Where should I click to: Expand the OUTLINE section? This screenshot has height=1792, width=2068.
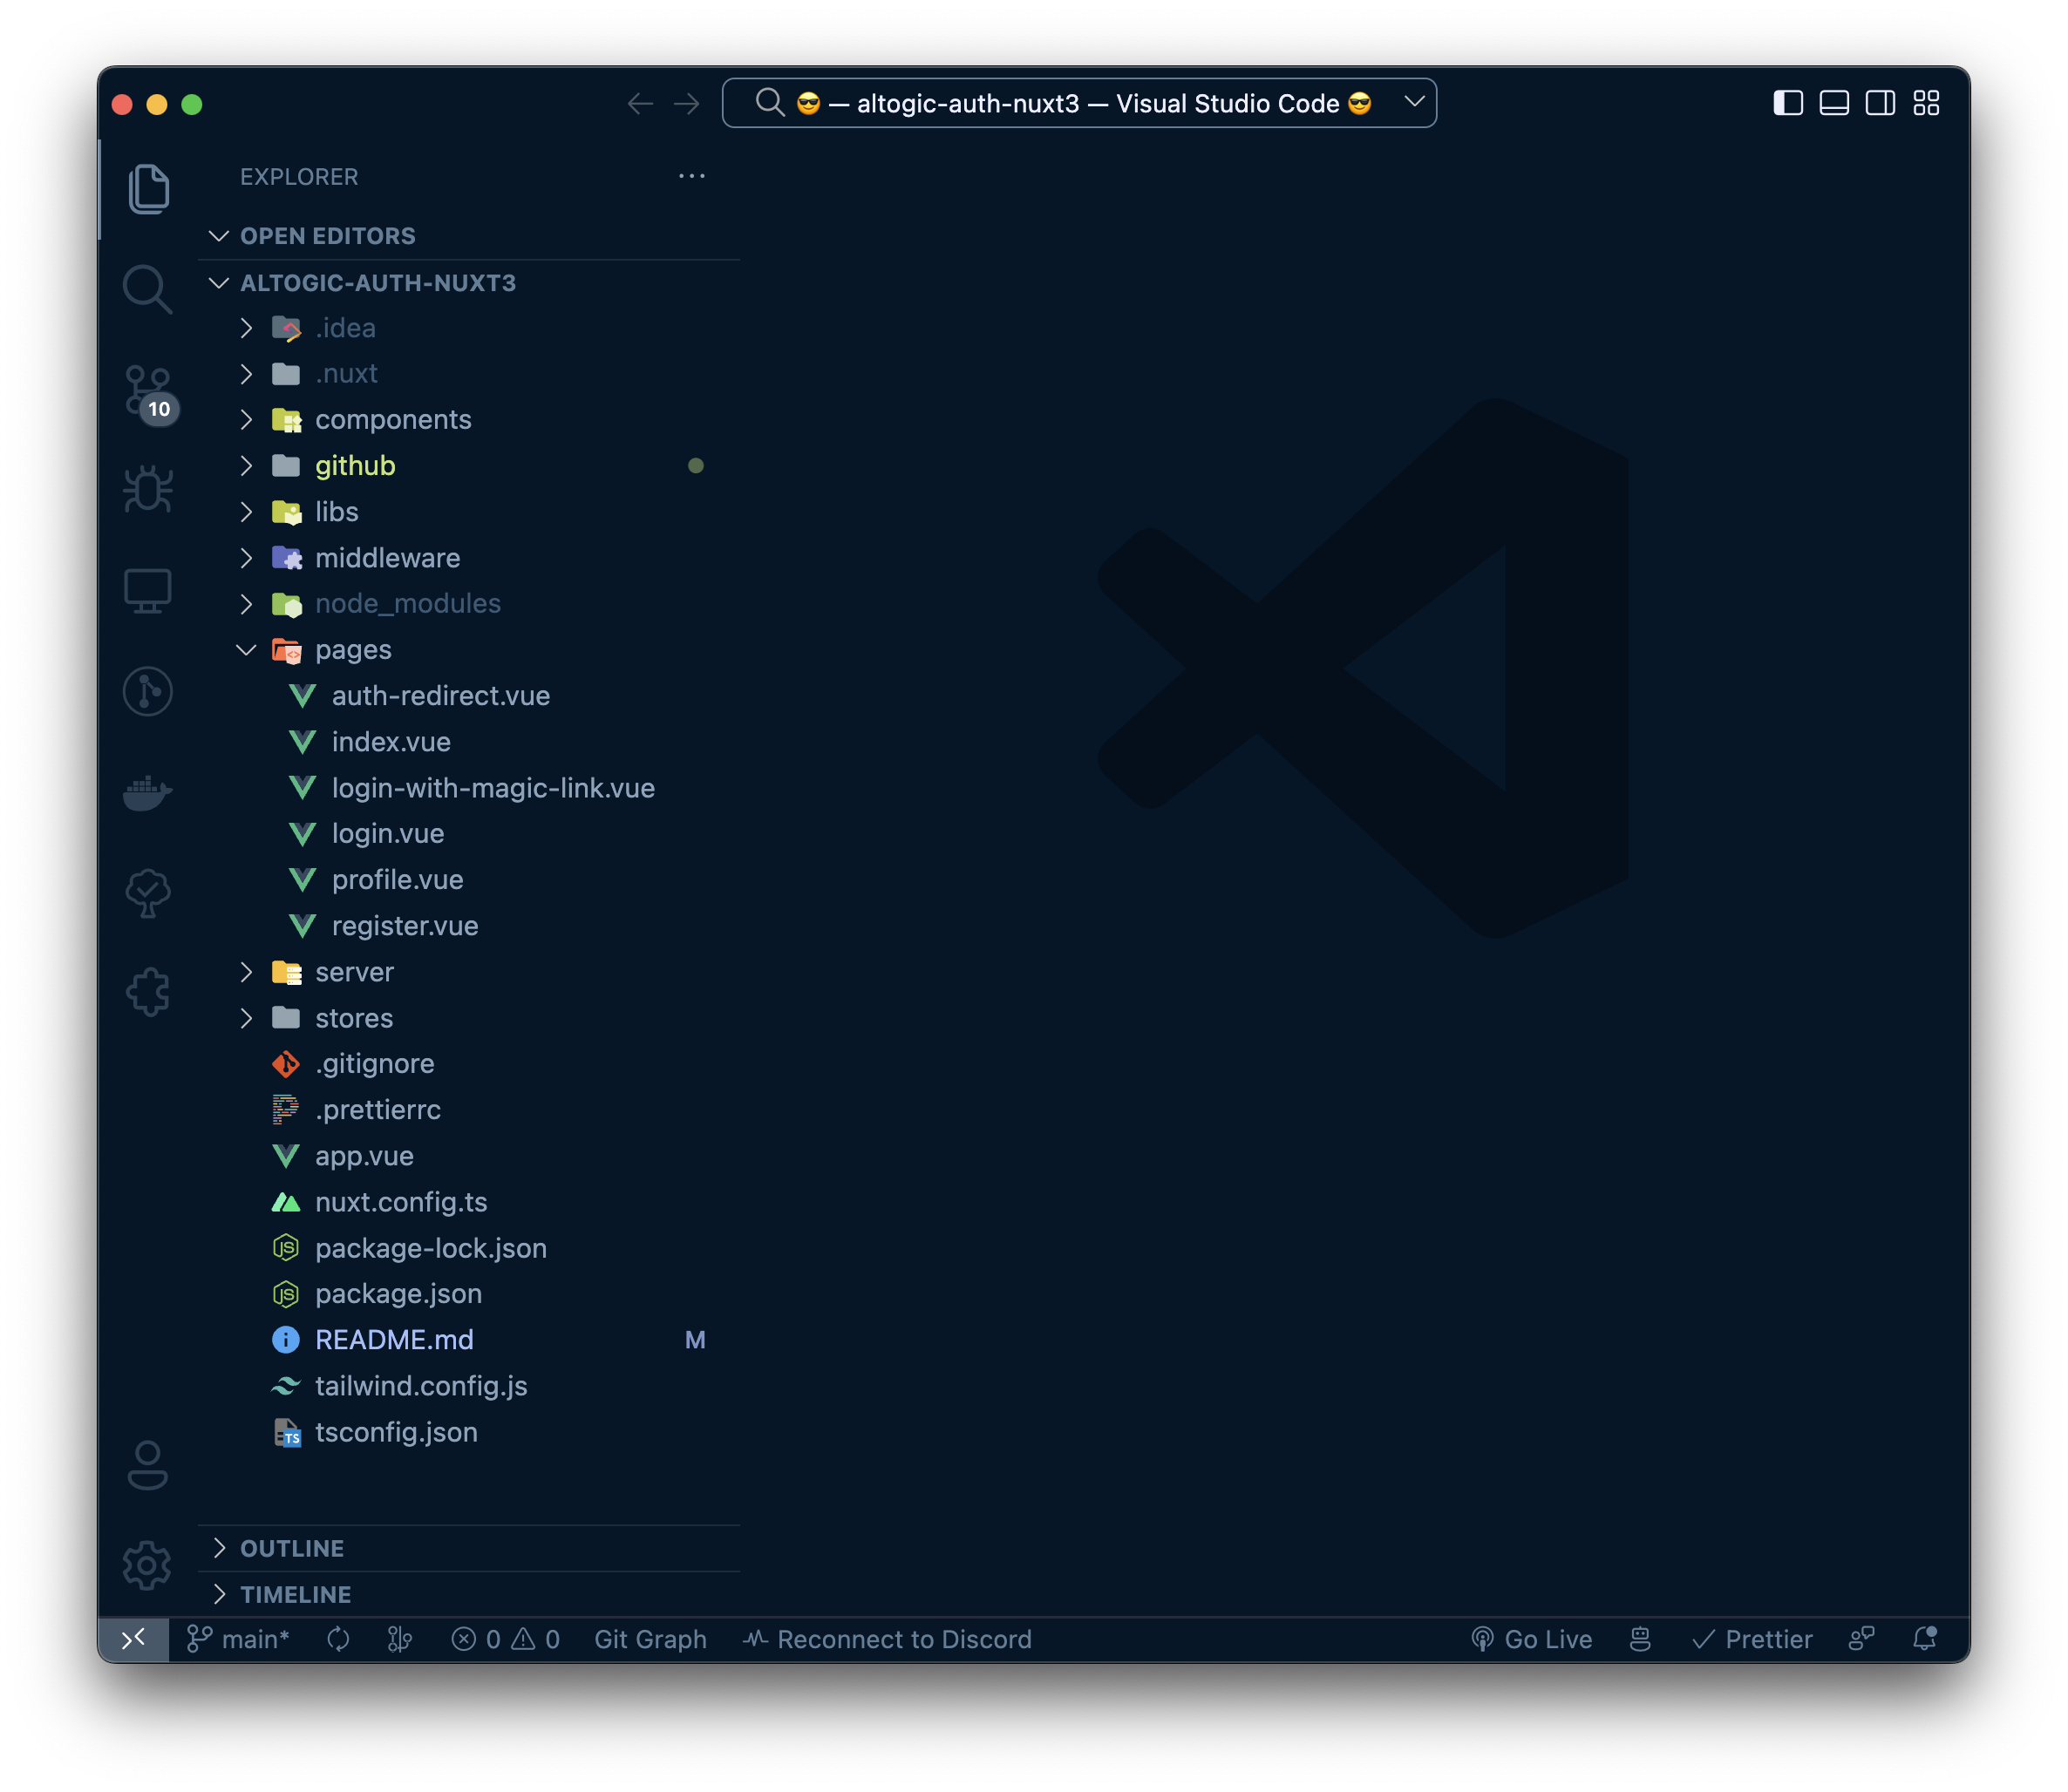[291, 1548]
